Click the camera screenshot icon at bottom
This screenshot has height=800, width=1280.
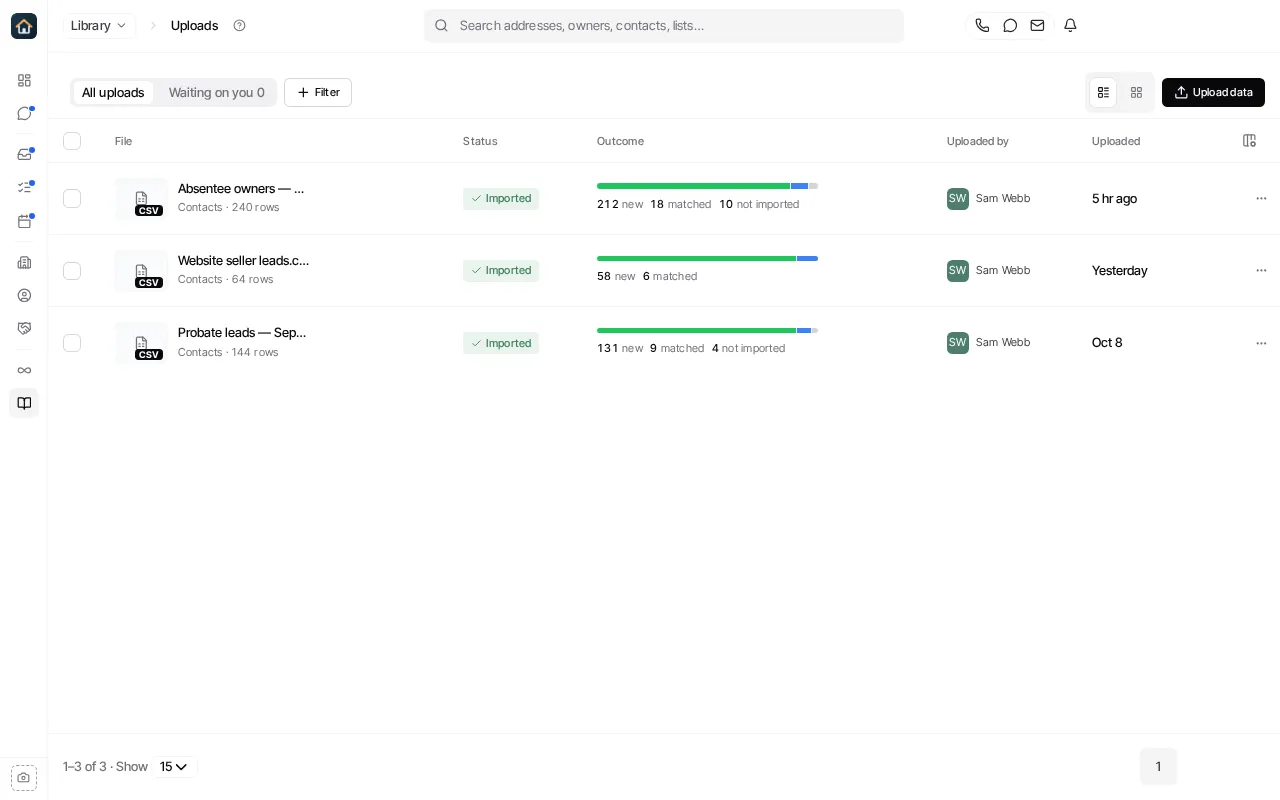[x=24, y=777]
